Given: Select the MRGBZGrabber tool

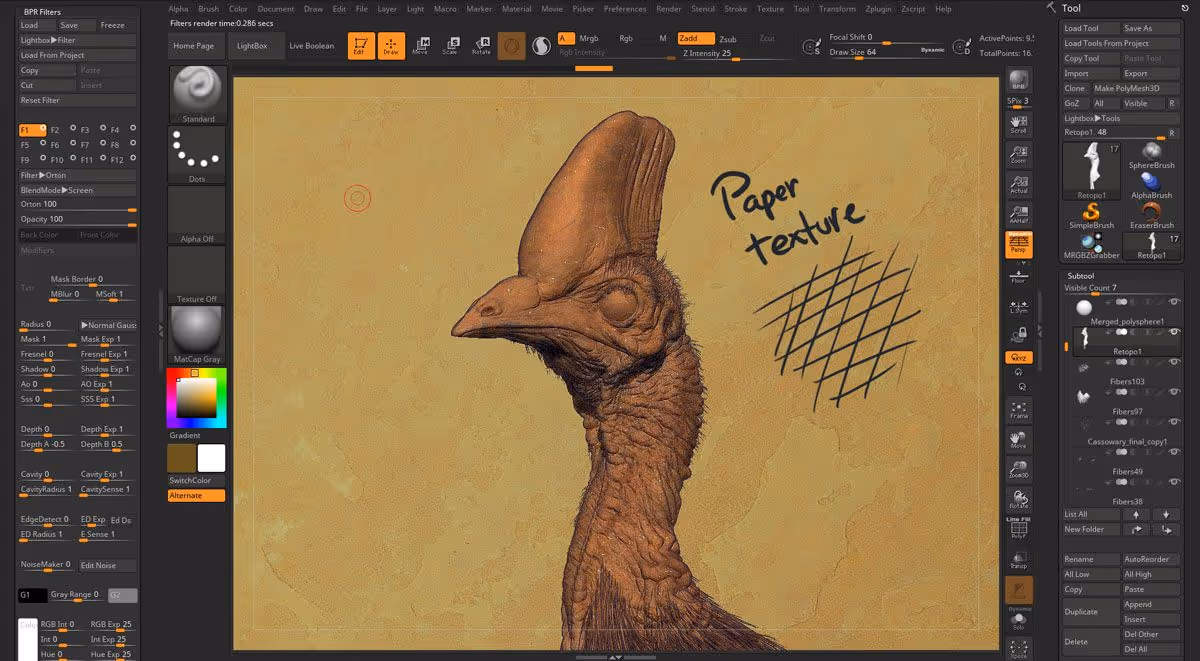Looking at the screenshot, I should click(1091, 245).
